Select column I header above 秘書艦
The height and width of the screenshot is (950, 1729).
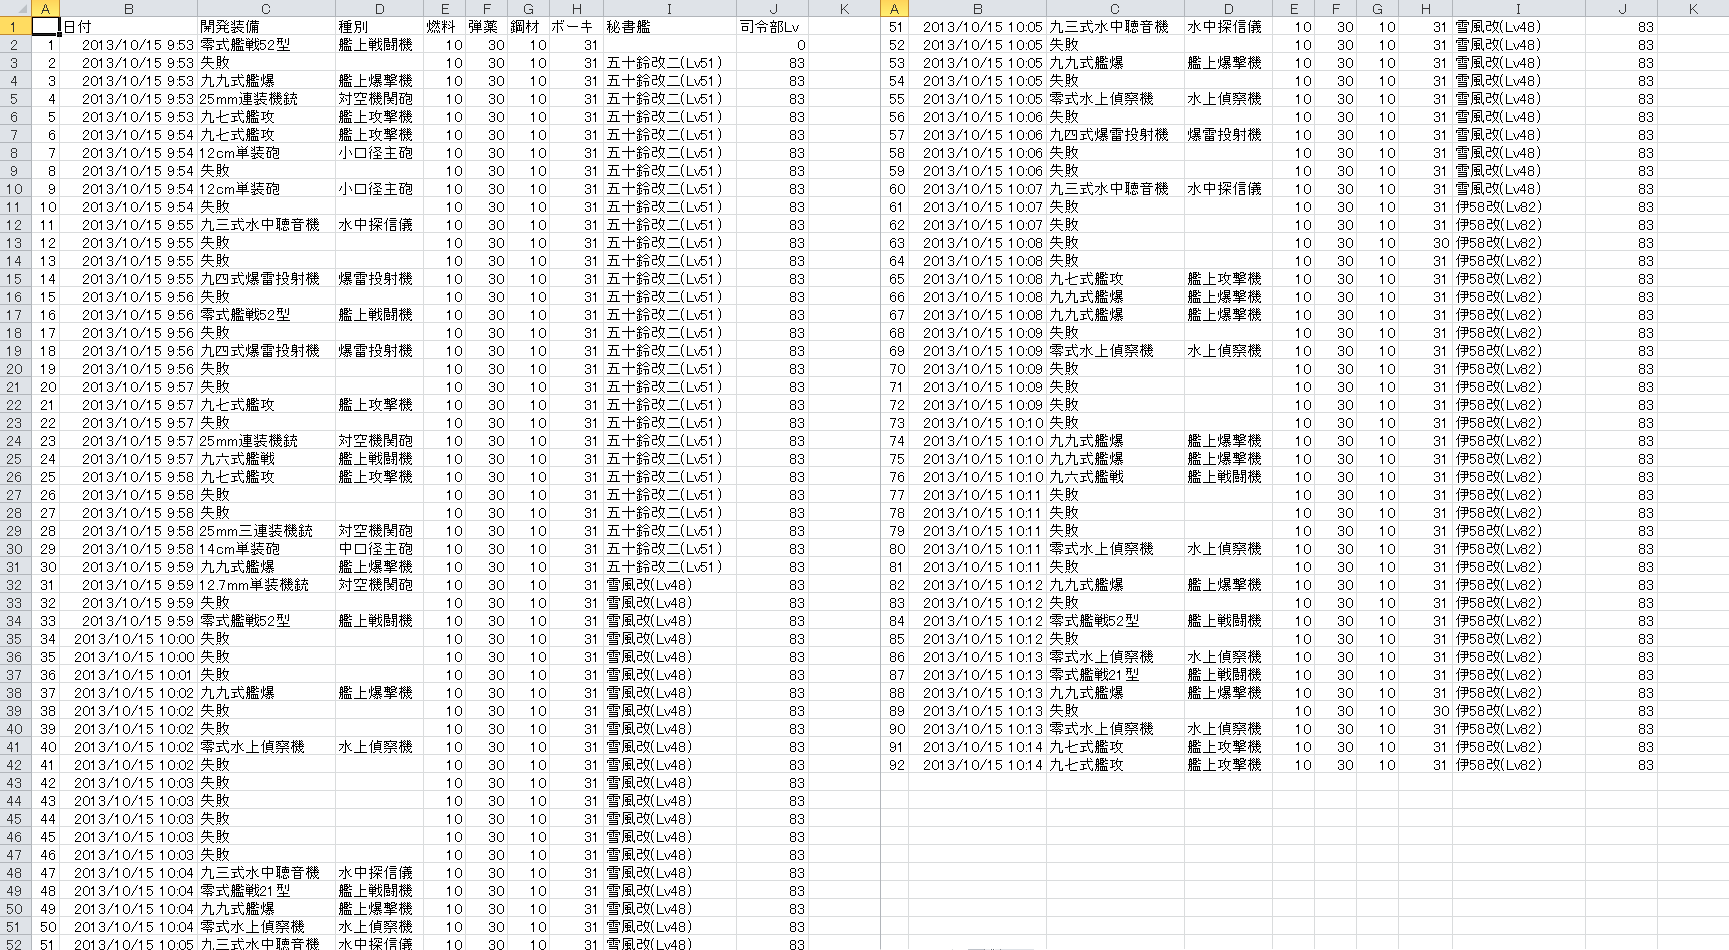pos(669,9)
